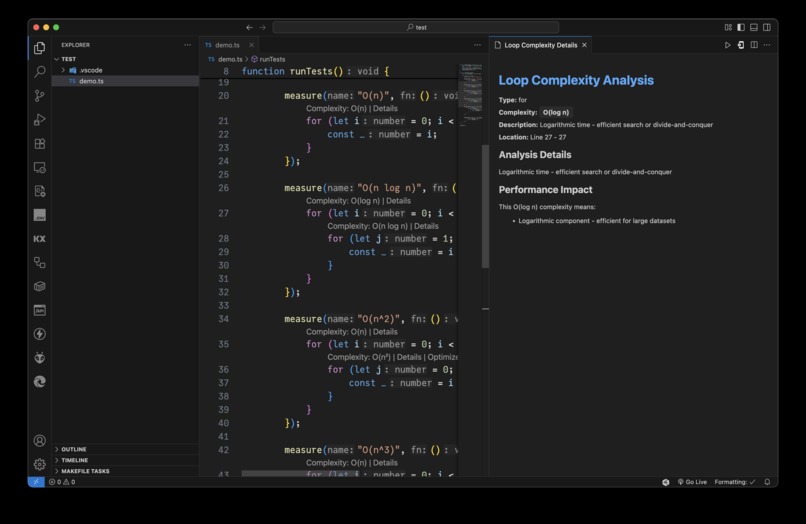Open the KX extension view
806x524 pixels.
click(x=40, y=239)
